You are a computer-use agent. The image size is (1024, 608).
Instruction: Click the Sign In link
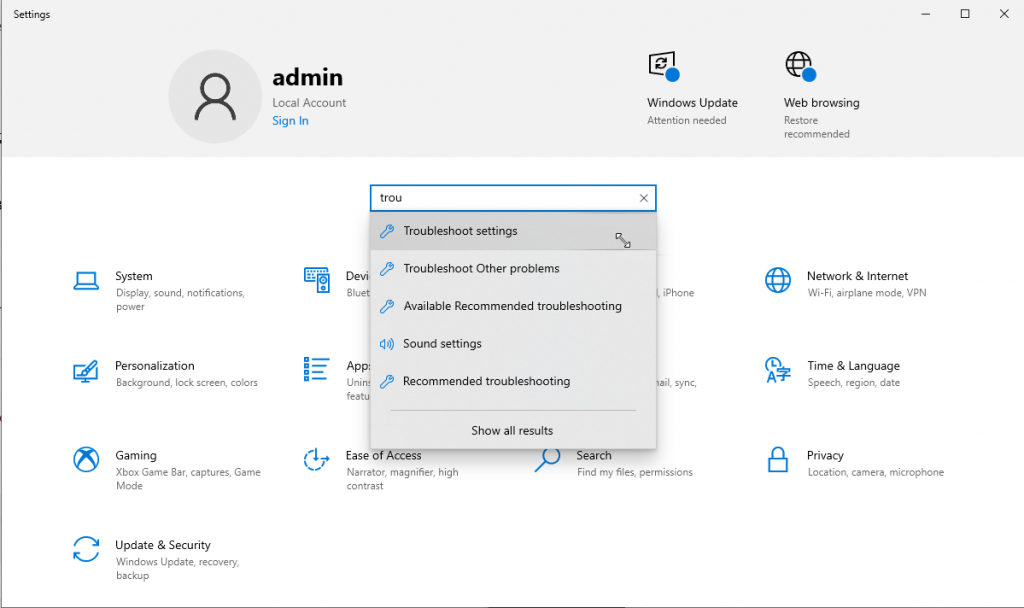coord(290,120)
